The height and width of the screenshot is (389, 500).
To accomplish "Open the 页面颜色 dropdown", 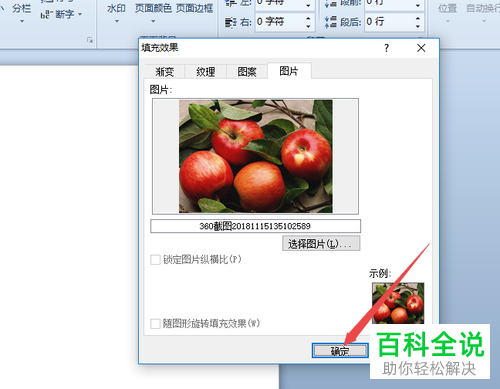I will click(153, 13).
